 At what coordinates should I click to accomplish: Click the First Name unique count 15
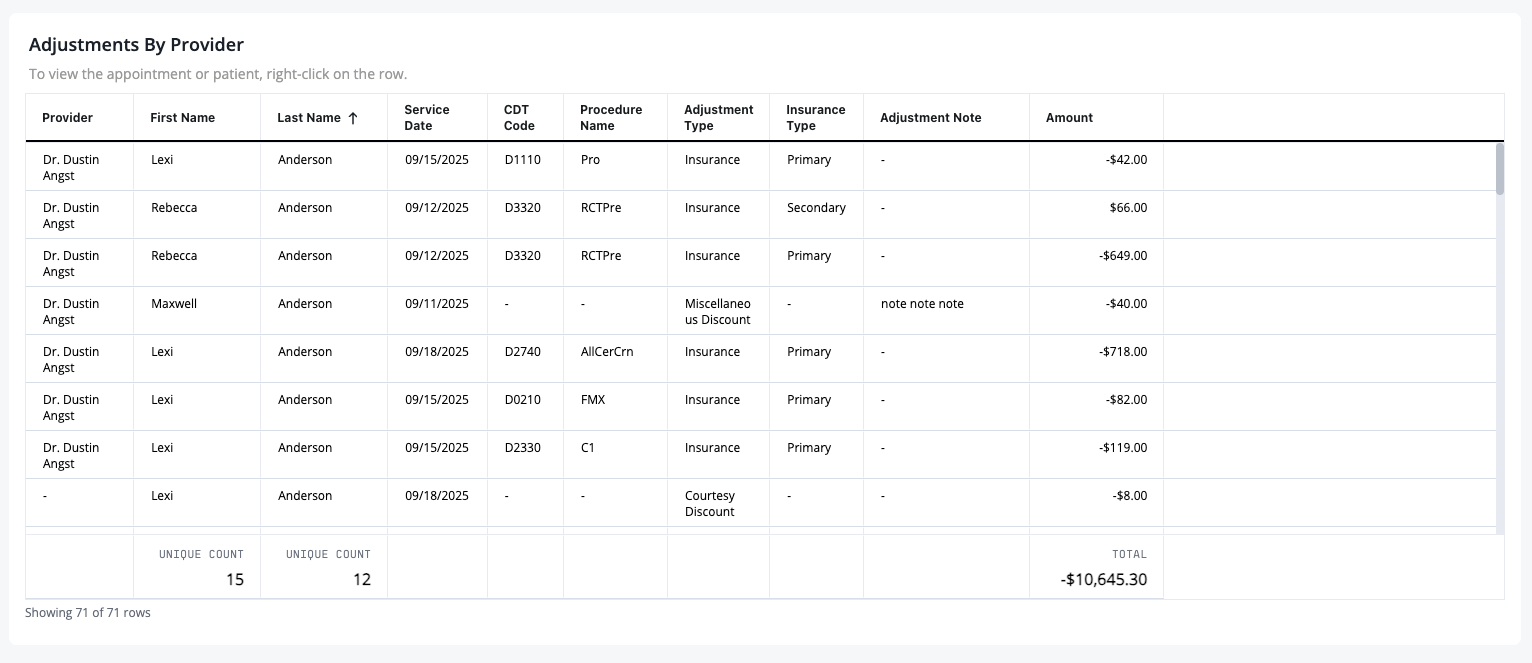[x=197, y=567]
